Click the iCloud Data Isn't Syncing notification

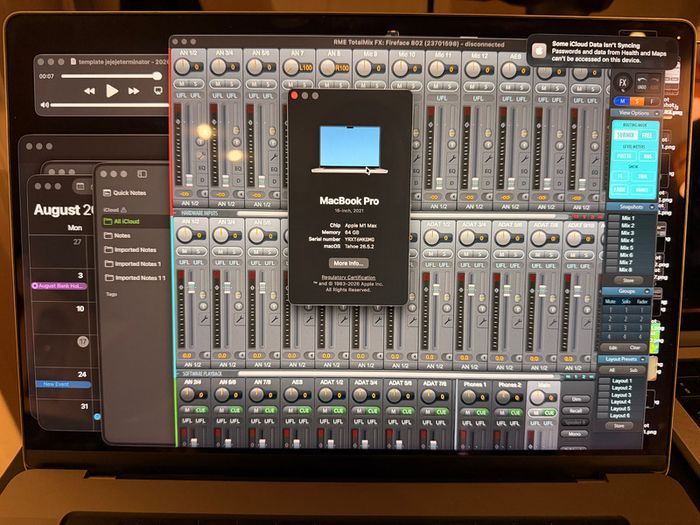point(601,52)
